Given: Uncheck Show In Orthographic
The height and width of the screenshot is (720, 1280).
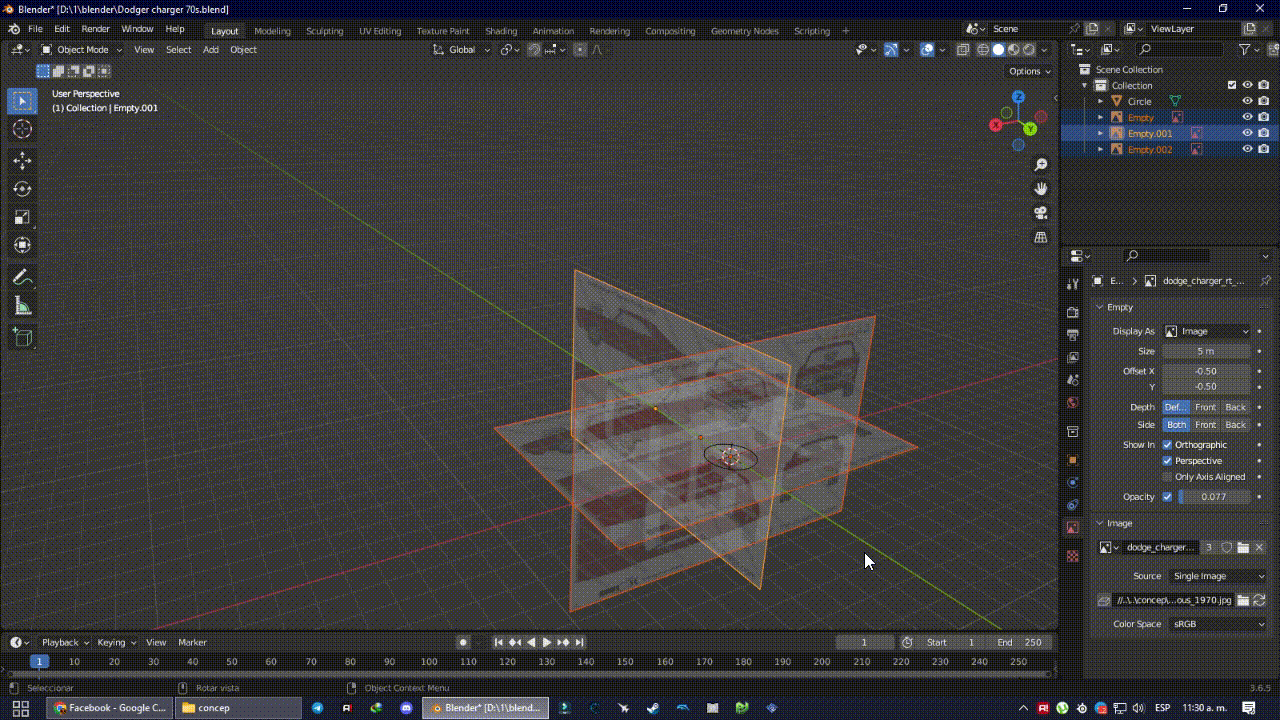Looking at the screenshot, I should click(1167, 444).
